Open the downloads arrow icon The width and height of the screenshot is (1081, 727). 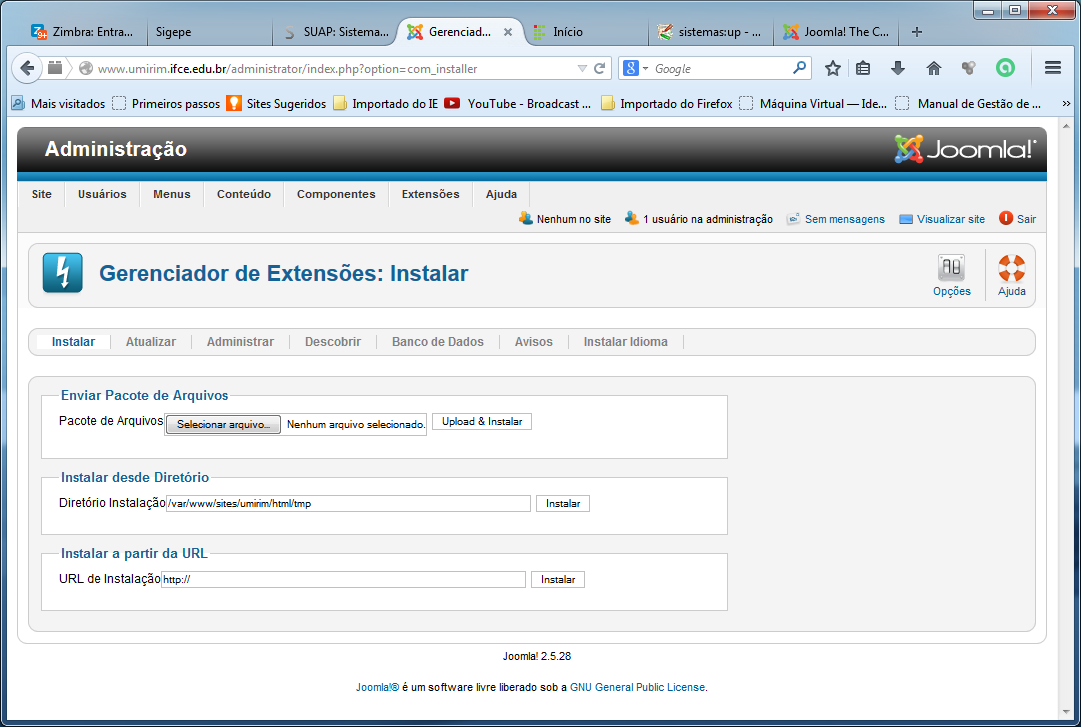click(898, 68)
